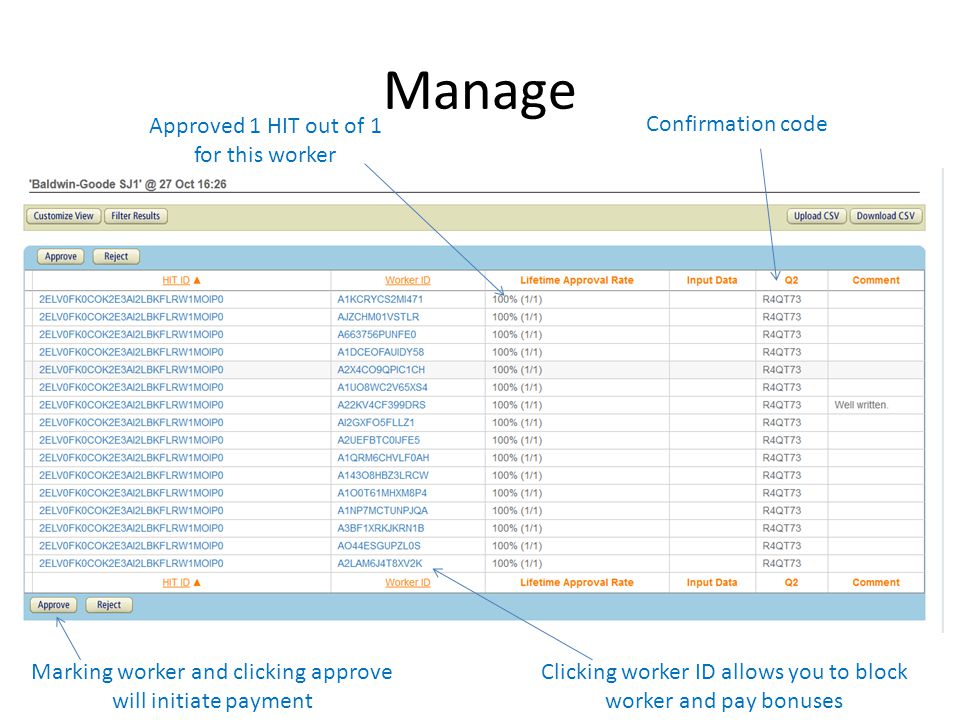
Task: Click the Q2 column header
Action: coord(792,280)
